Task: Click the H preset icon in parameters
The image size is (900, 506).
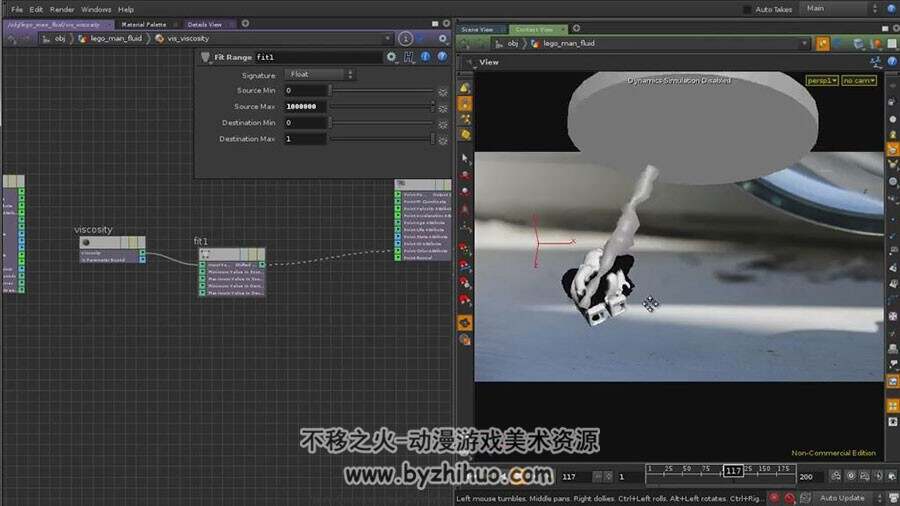Action: tap(409, 57)
